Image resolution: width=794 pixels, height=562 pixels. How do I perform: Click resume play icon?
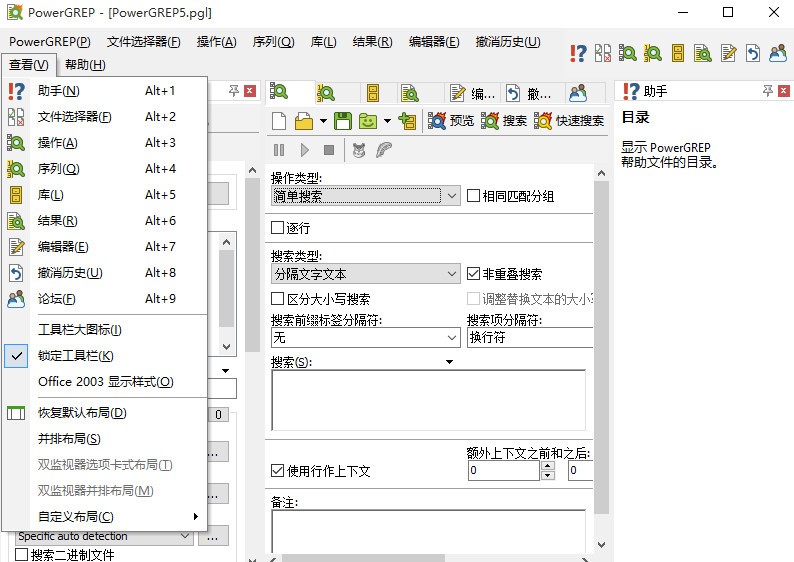point(304,150)
